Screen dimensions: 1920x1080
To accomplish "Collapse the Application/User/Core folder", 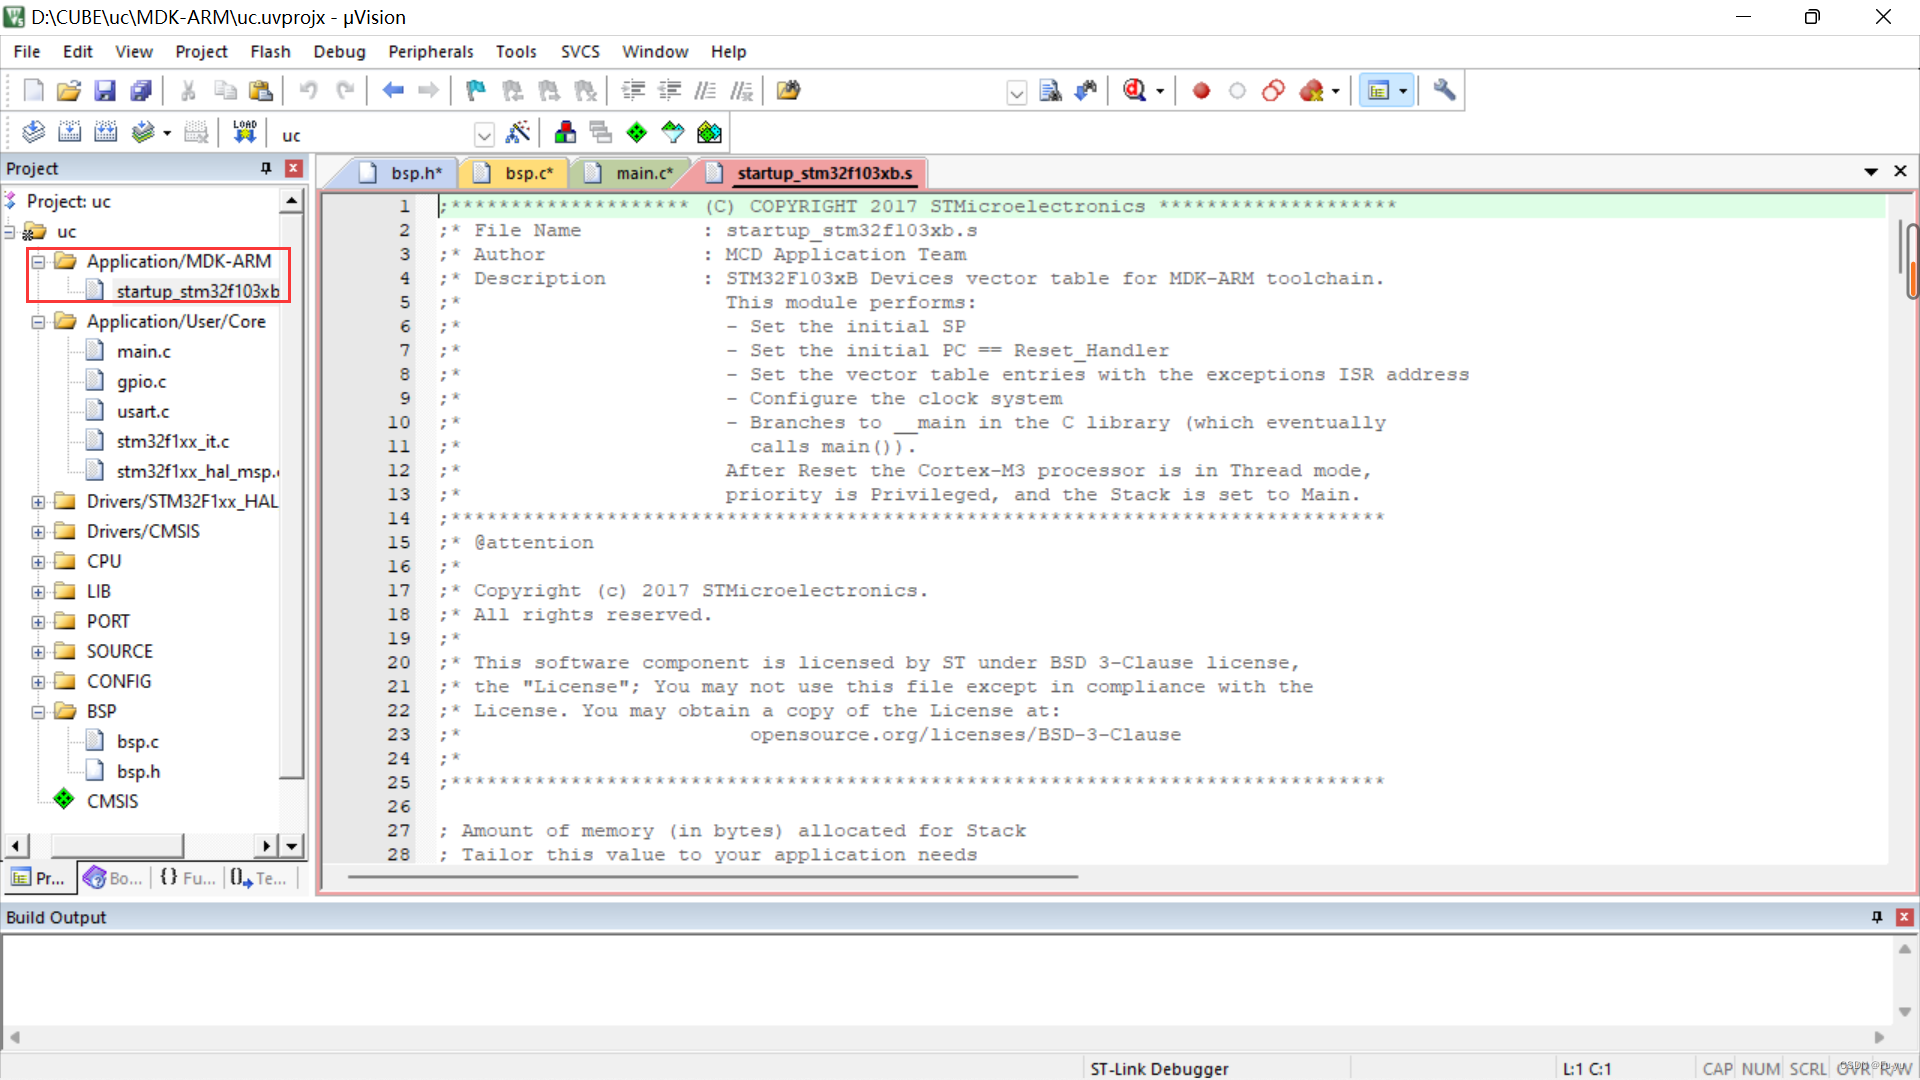I will [38, 322].
